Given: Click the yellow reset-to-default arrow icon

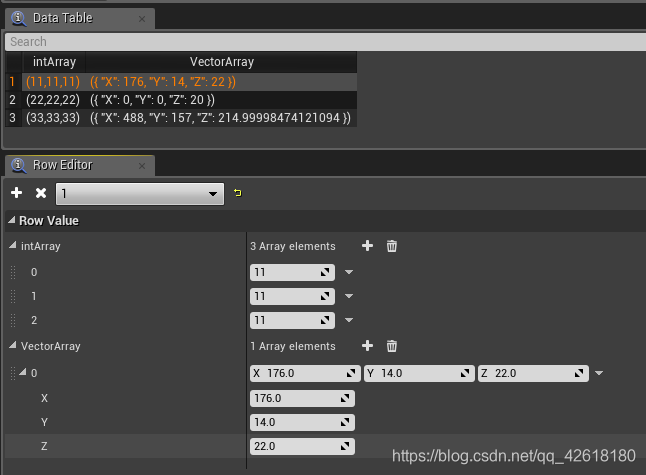Looking at the screenshot, I should point(238,193).
